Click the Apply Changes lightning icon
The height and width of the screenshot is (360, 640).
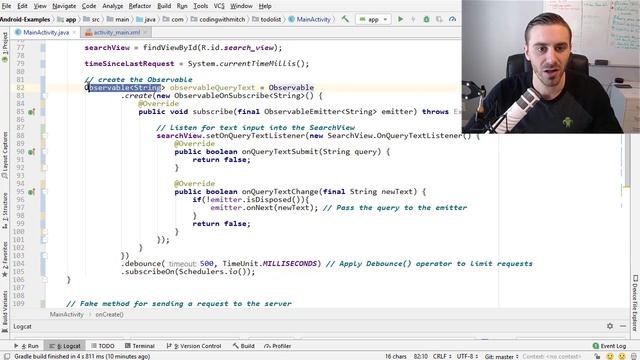pos(413,19)
